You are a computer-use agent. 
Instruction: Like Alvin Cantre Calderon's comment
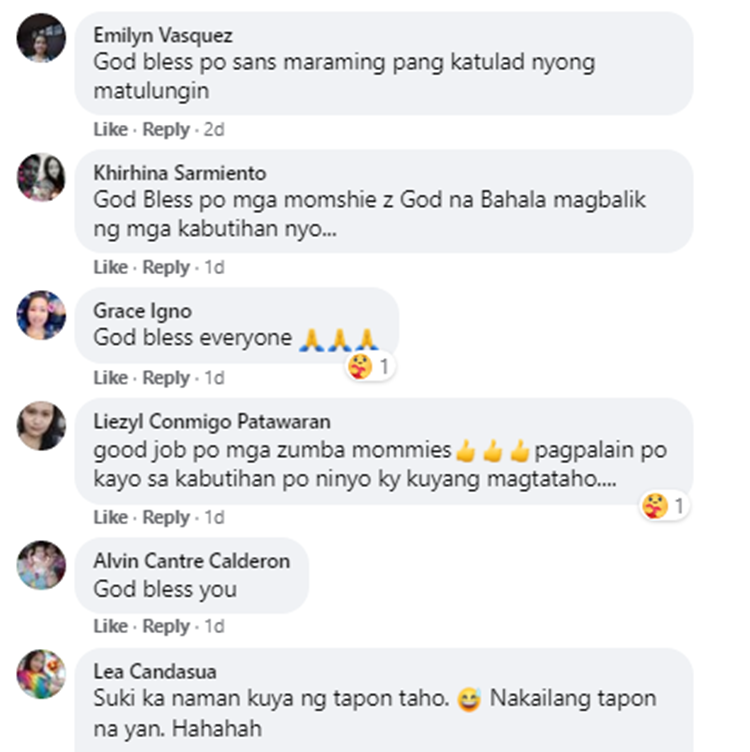click(111, 626)
